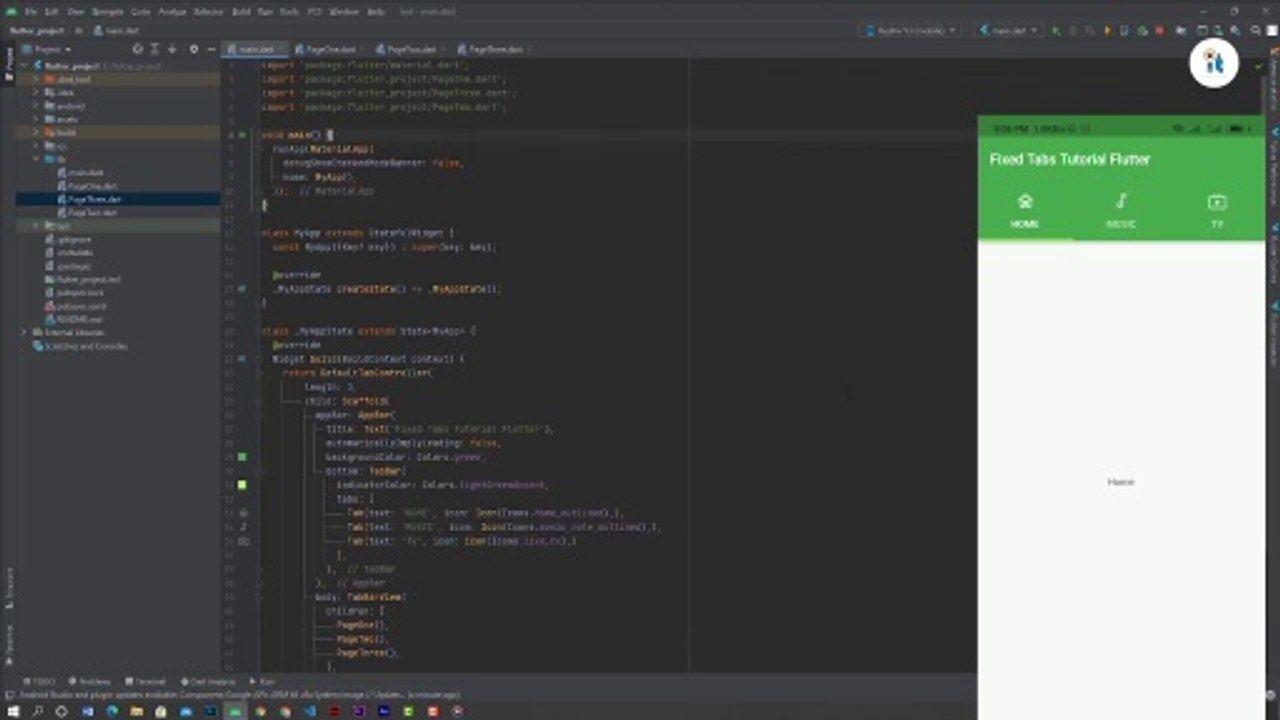Select pubspec.yaml in Project tree

pos(76,306)
